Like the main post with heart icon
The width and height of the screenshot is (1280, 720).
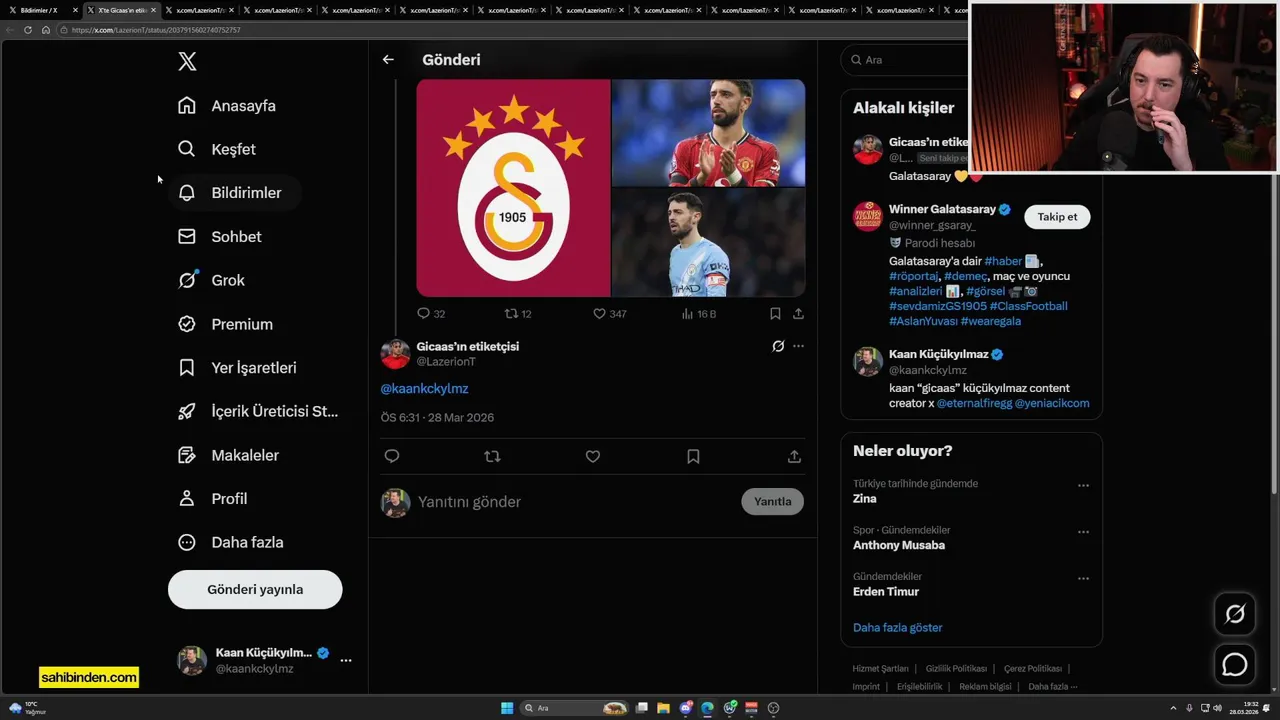(593, 456)
